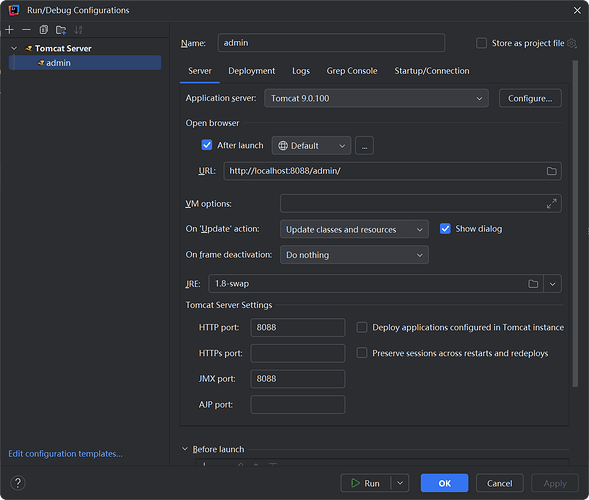Add a new run configuration
The width and height of the screenshot is (589, 500).
(10, 30)
